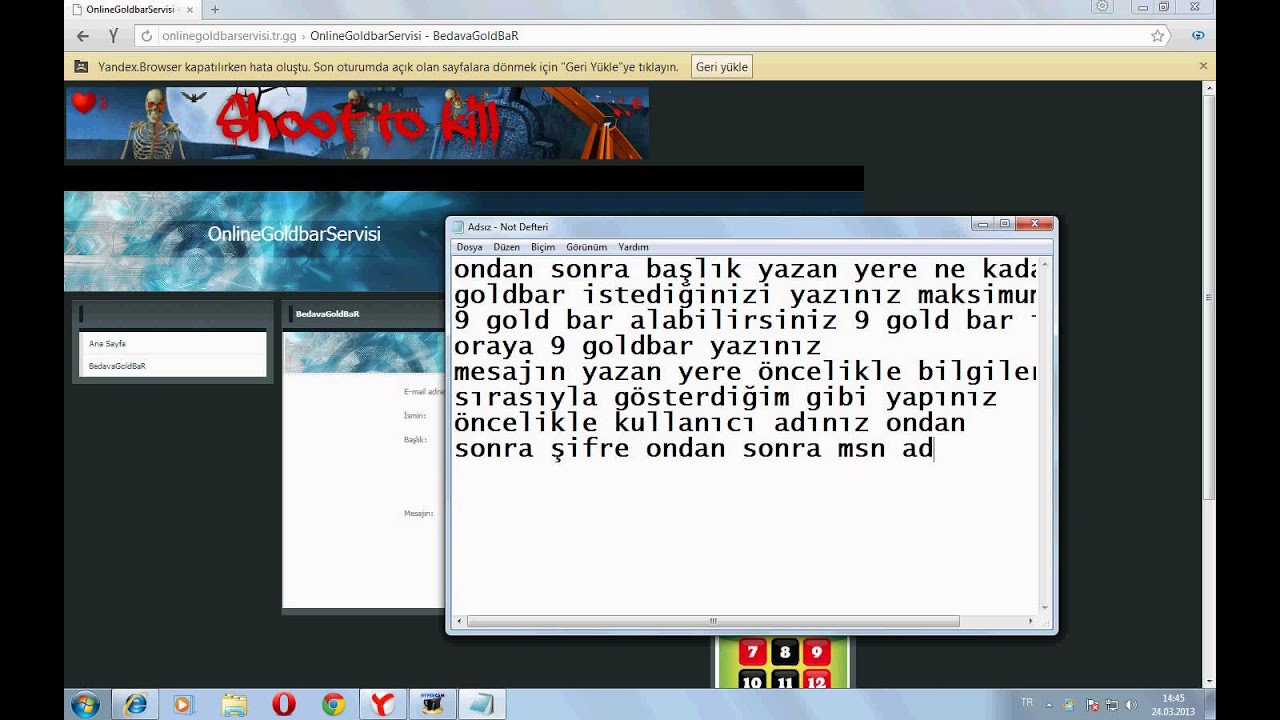The height and width of the screenshot is (720, 1280).
Task: Switch to Yandex browser taskbar icon
Action: pos(383,704)
